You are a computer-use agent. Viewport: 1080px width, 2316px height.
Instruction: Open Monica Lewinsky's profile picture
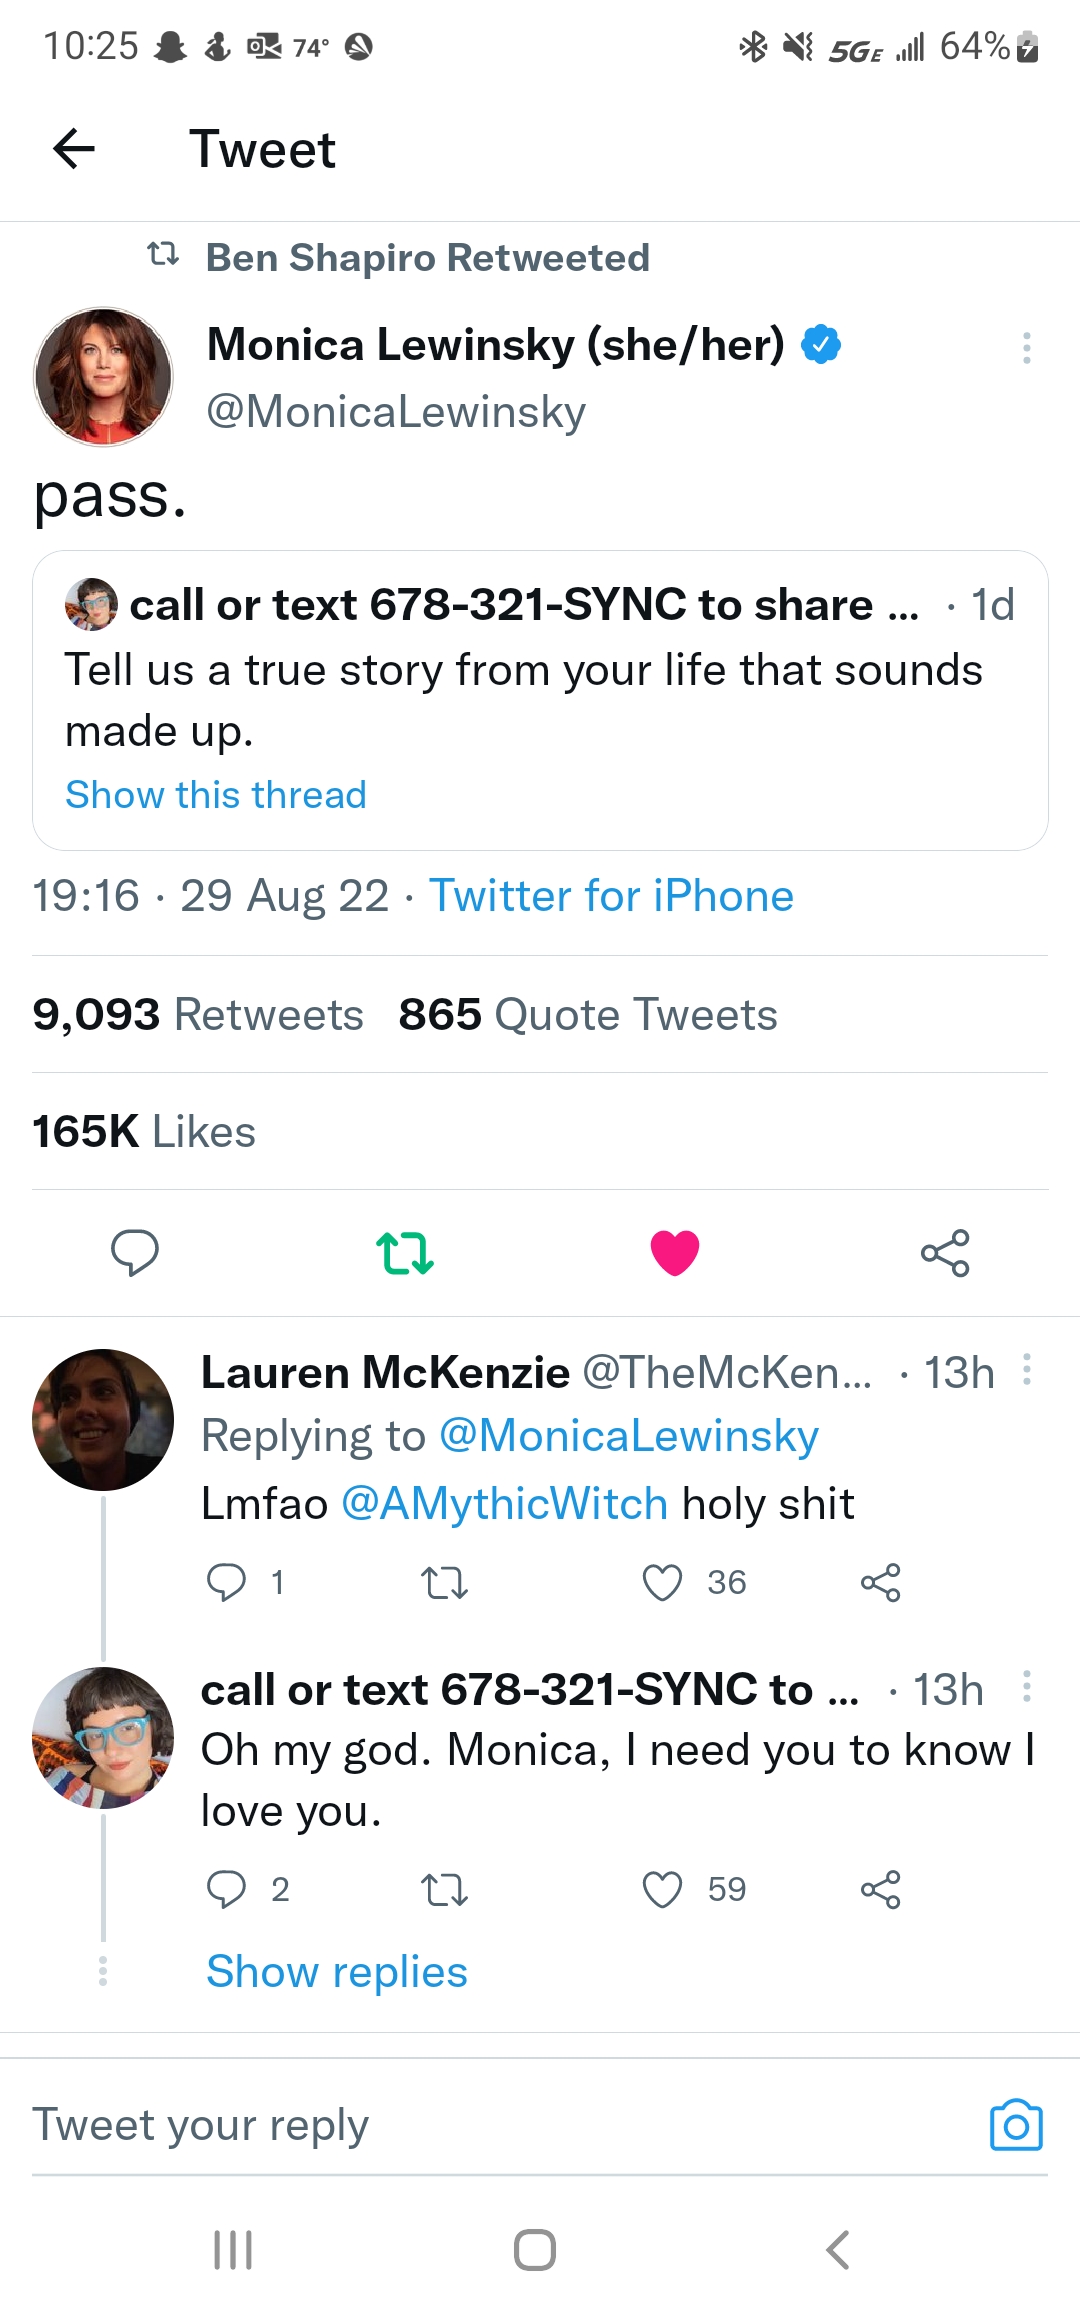103,376
